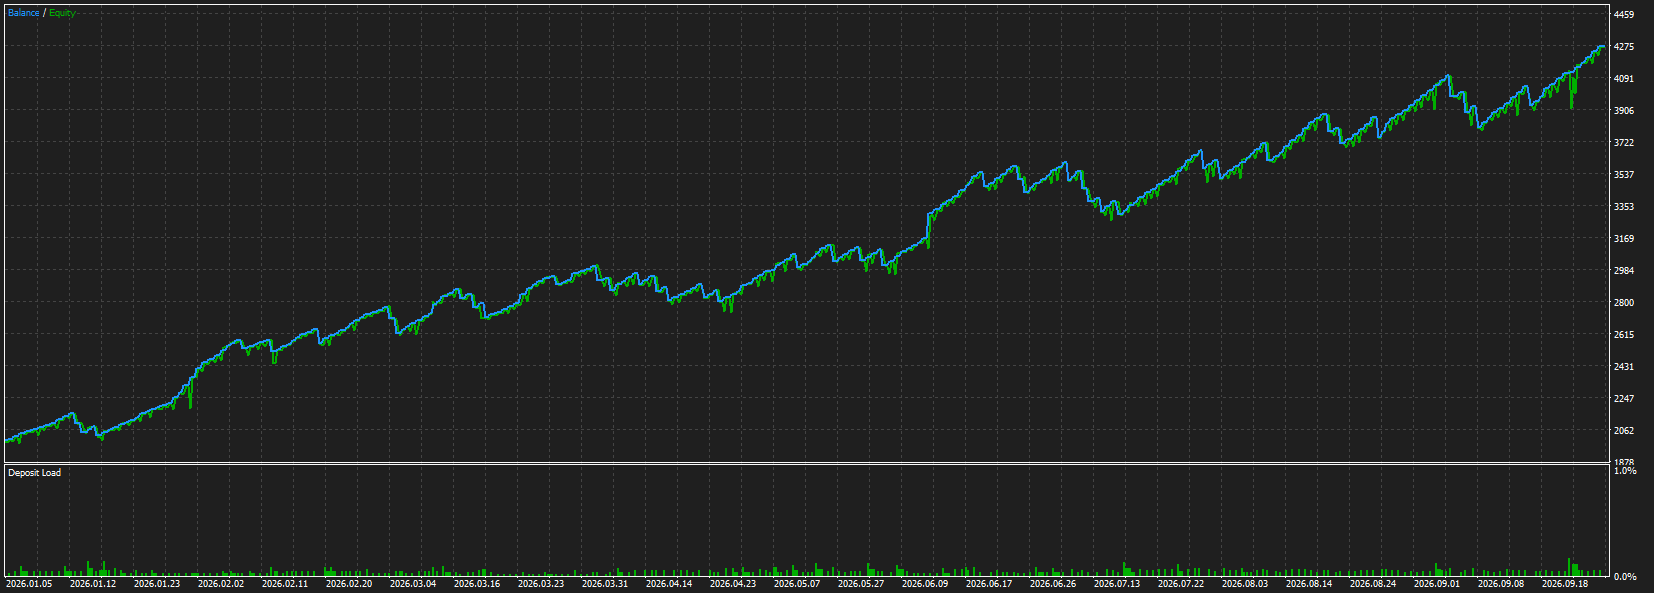Click the 2026.02.11 date label
The height and width of the screenshot is (593, 1654).
pyautogui.click(x=285, y=584)
